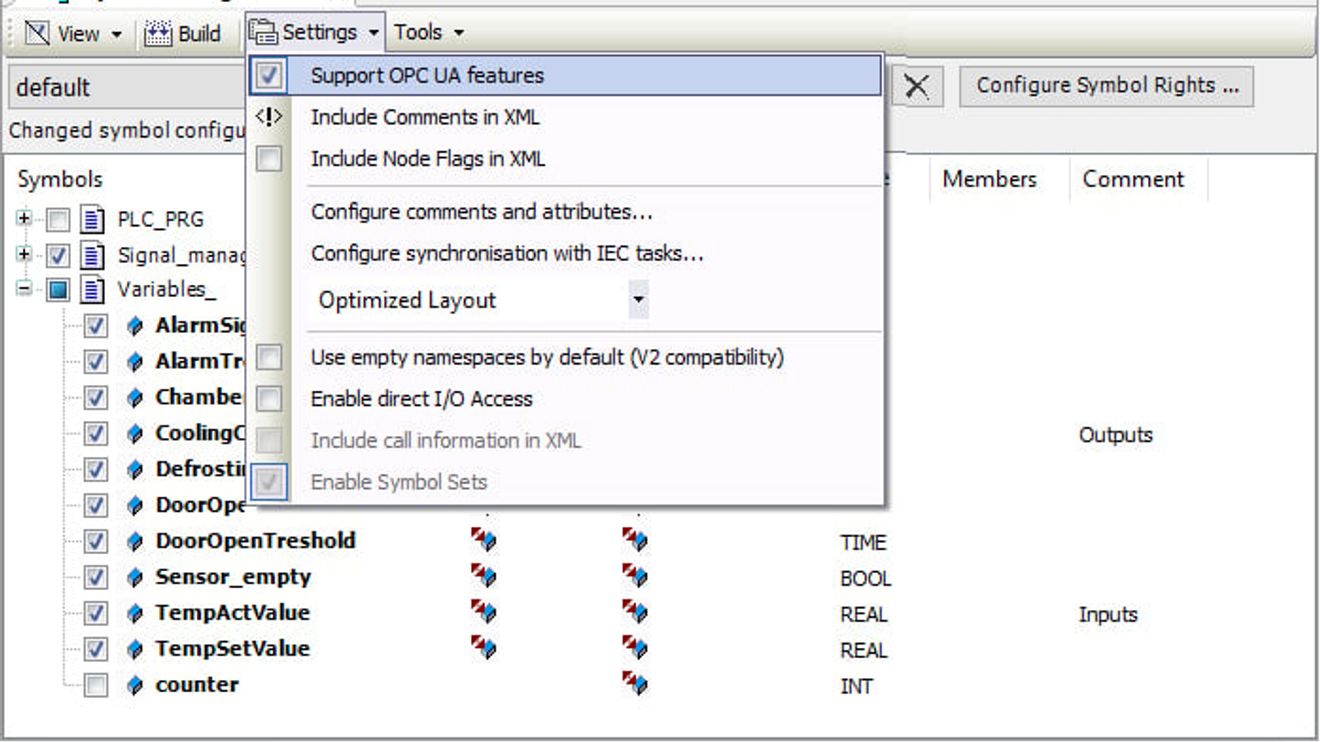Click the variable icon beside counter
The image size is (1320, 742).
coord(136,686)
